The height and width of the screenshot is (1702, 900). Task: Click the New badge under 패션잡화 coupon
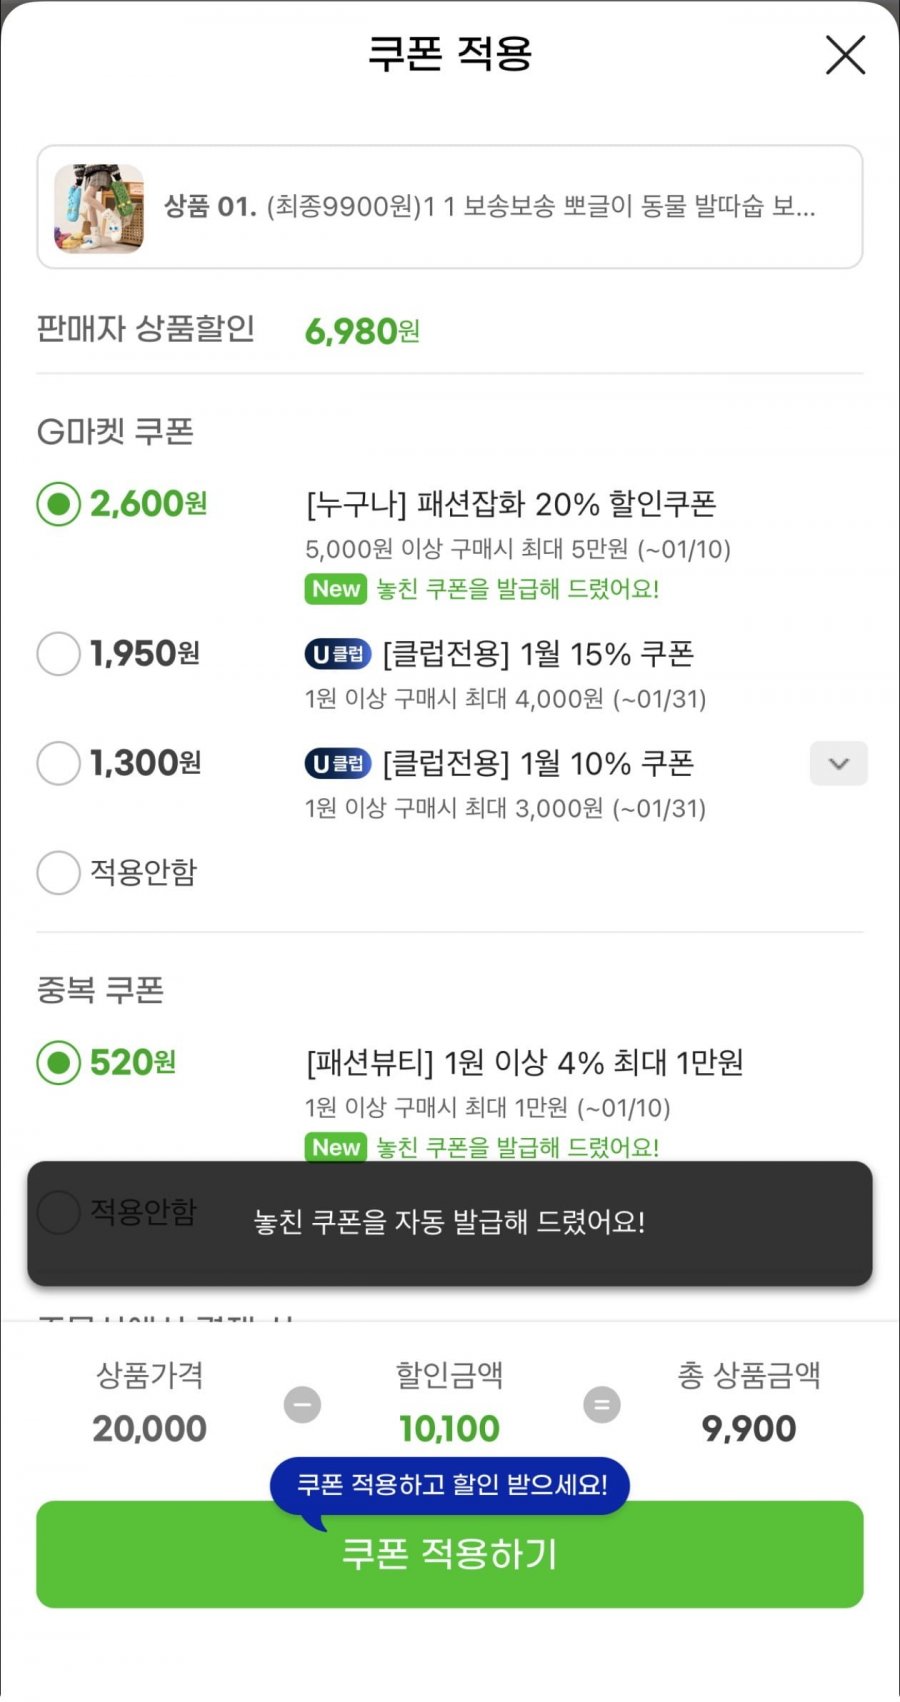pos(335,589)
